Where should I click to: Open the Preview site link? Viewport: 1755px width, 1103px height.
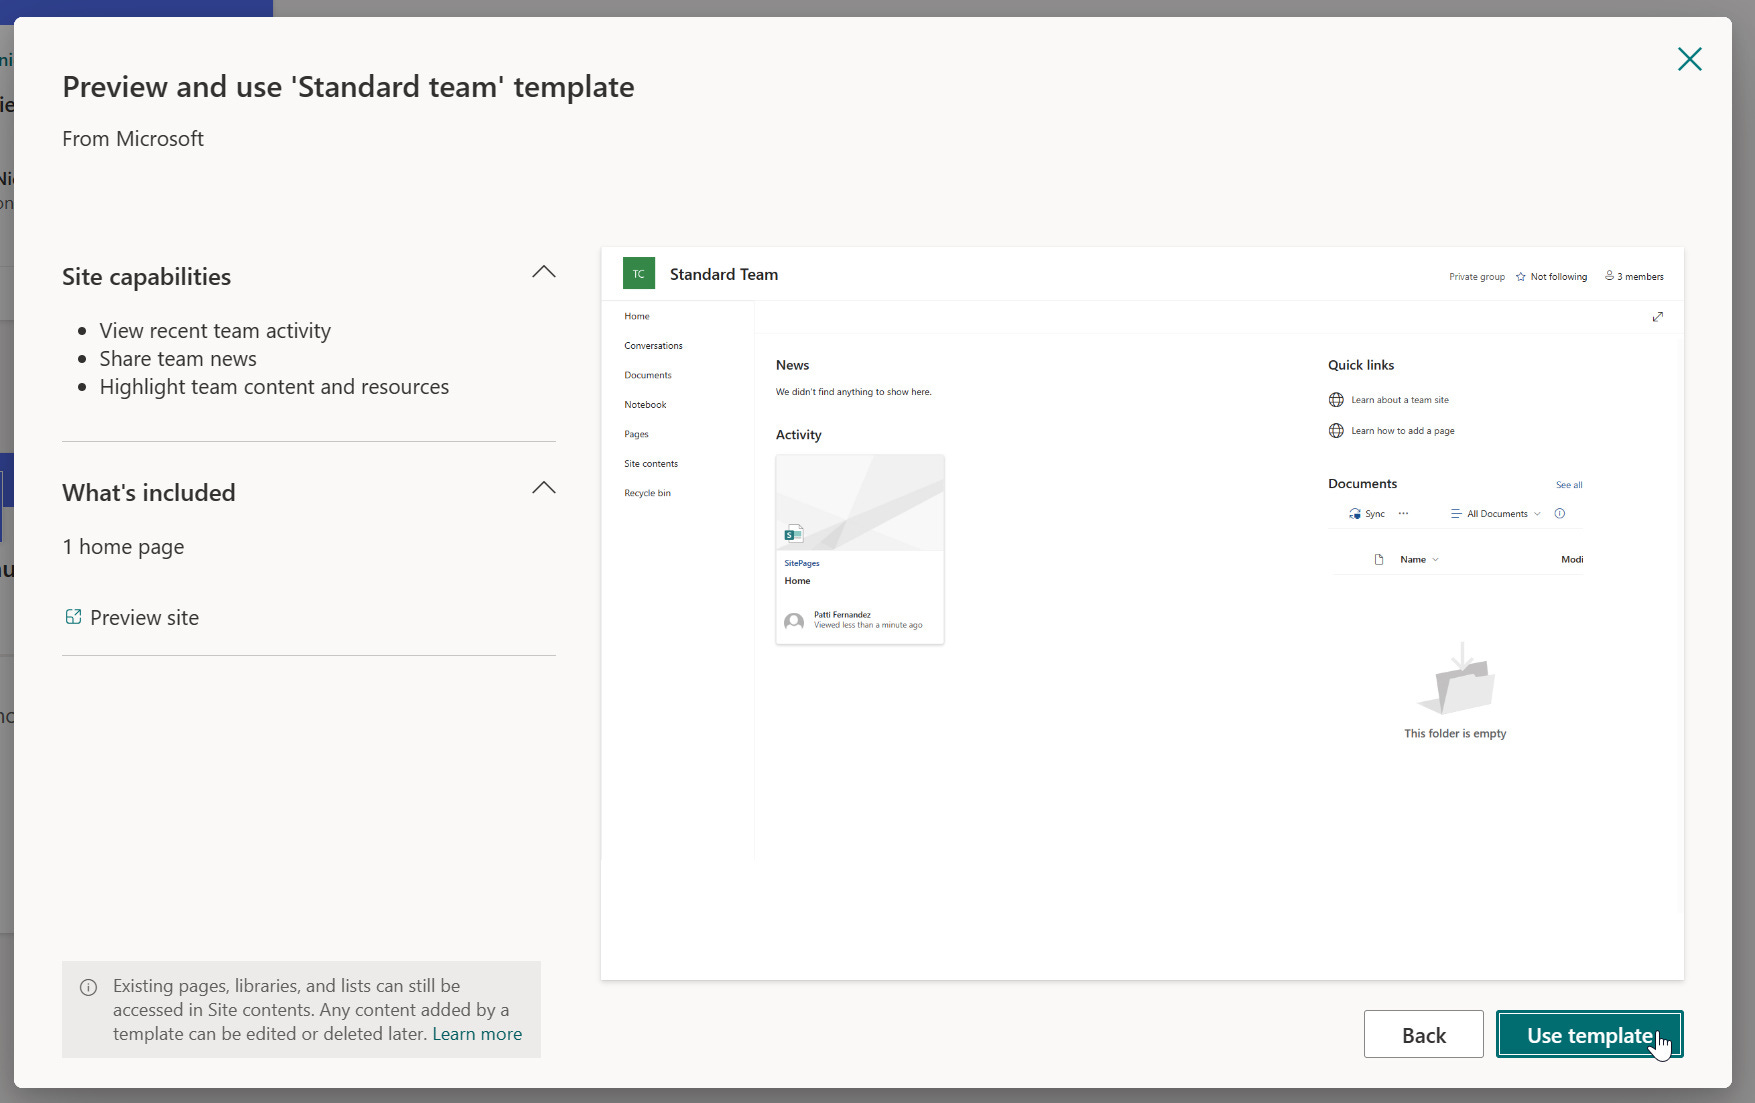tap(144, 617)
